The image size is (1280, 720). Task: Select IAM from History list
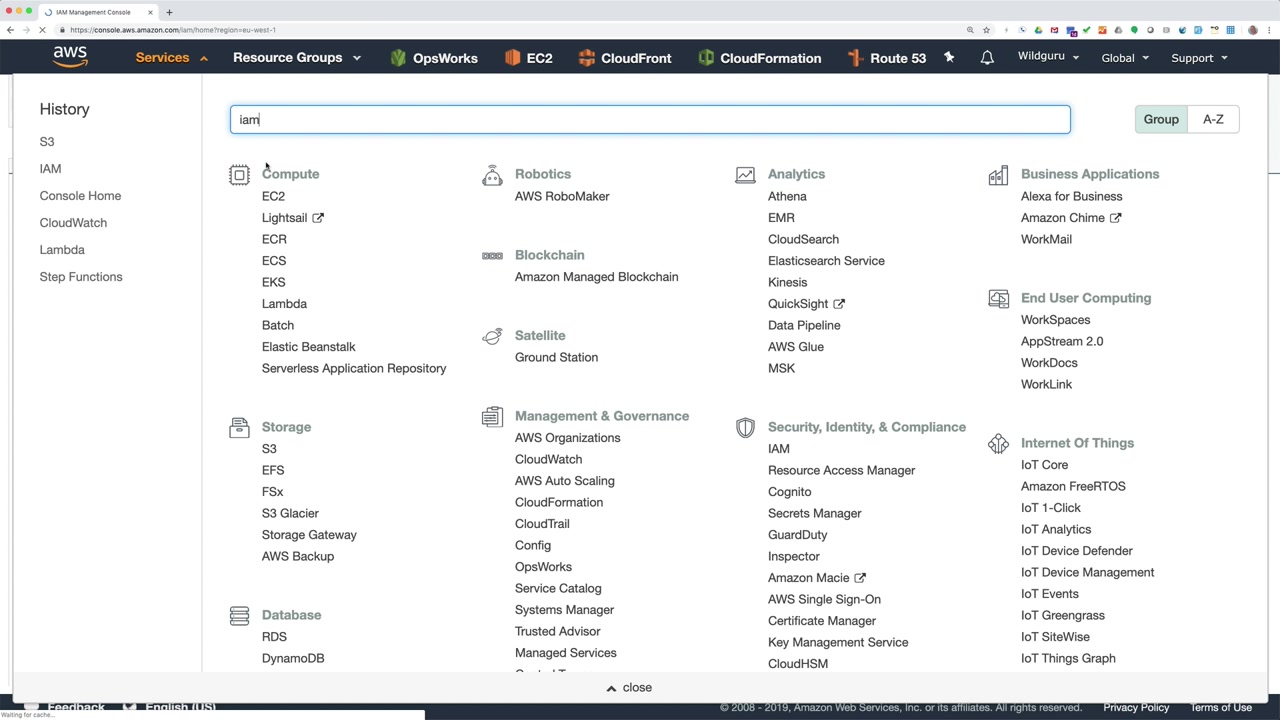tap(50, 169)
